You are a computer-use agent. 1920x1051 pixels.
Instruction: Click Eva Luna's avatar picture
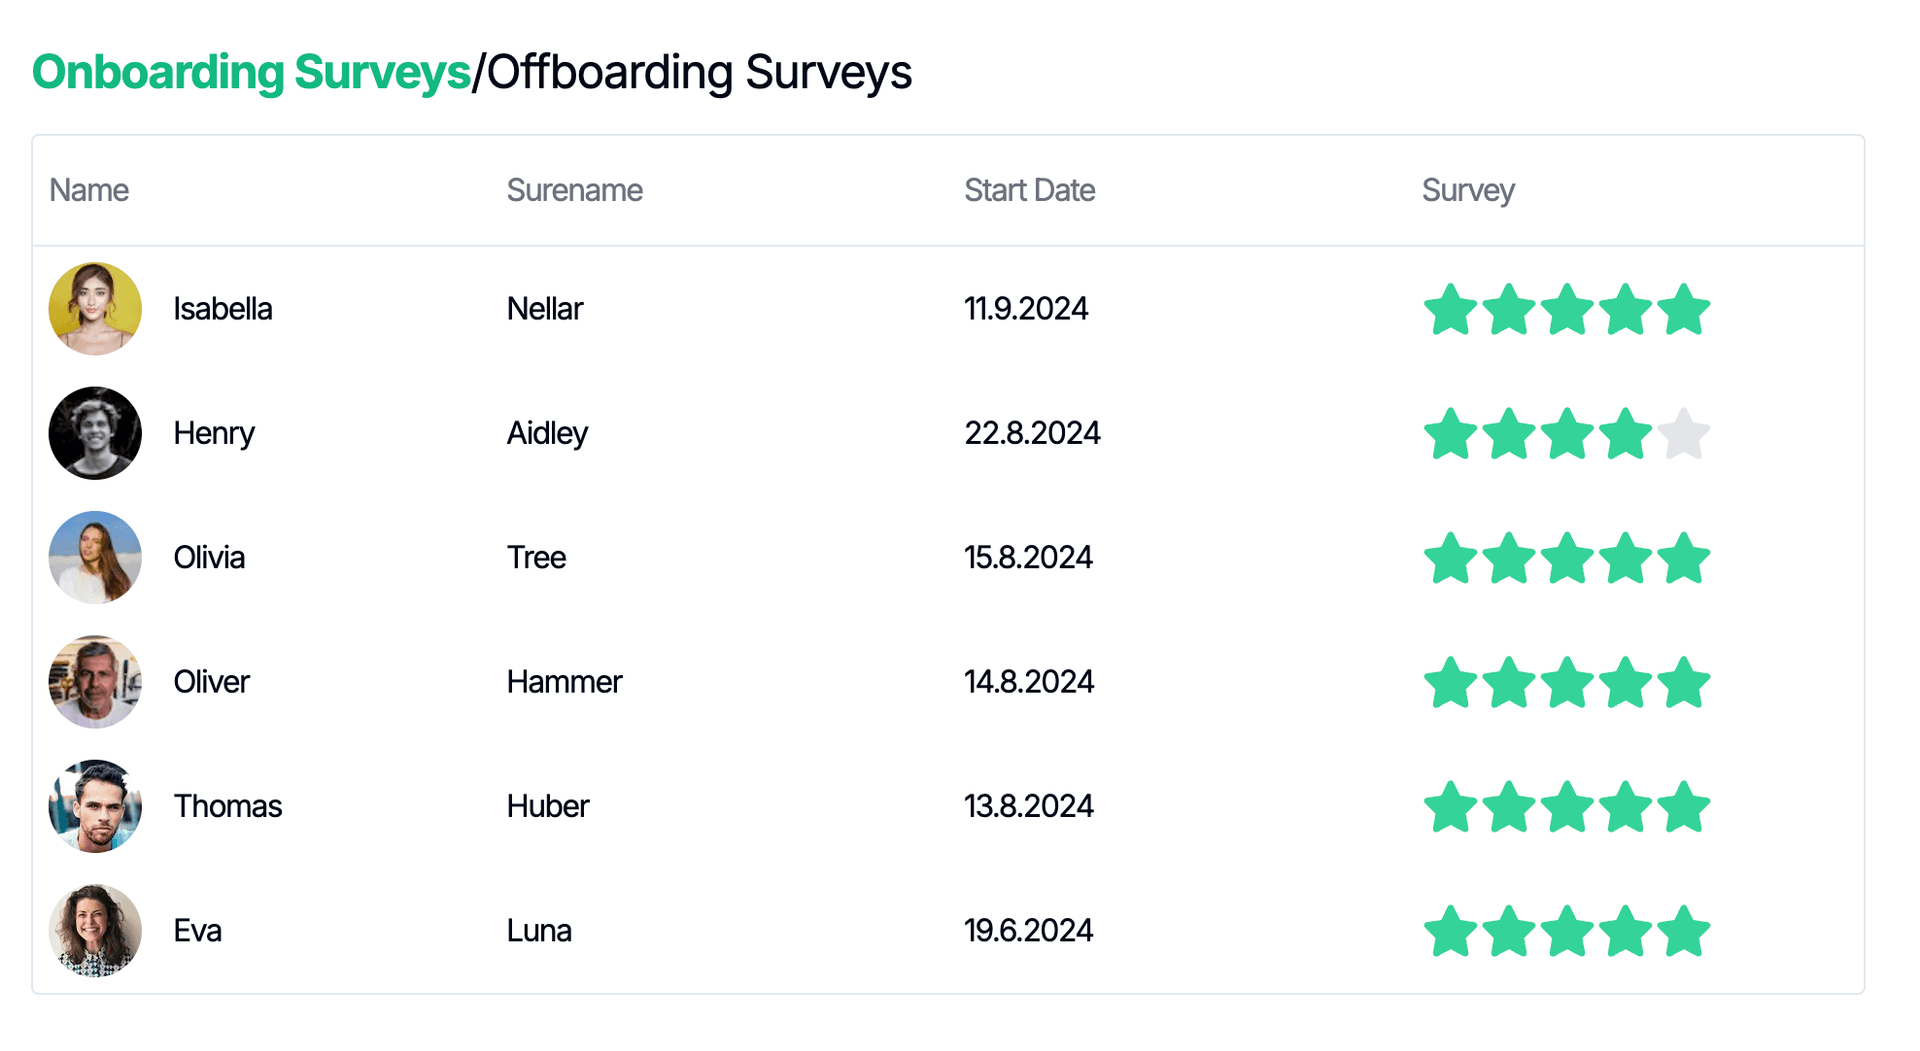click(x=95, y=930)
